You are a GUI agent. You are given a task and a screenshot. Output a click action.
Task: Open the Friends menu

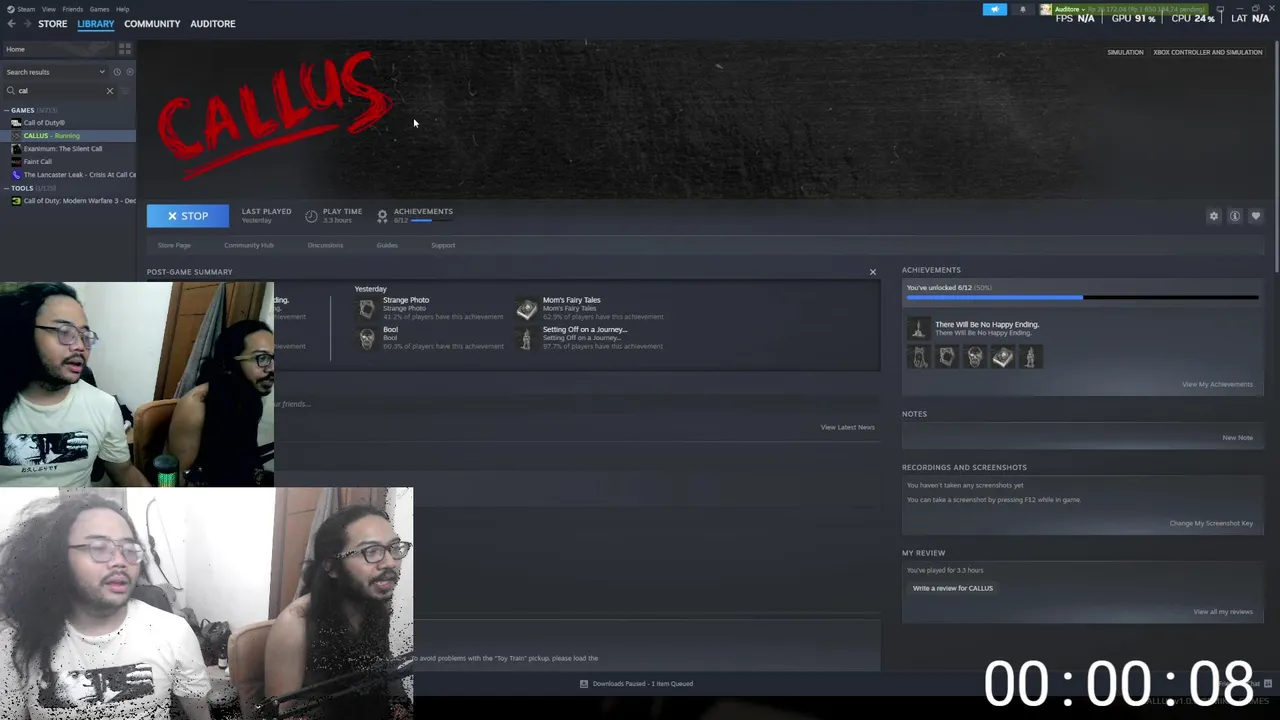(72, 9)
